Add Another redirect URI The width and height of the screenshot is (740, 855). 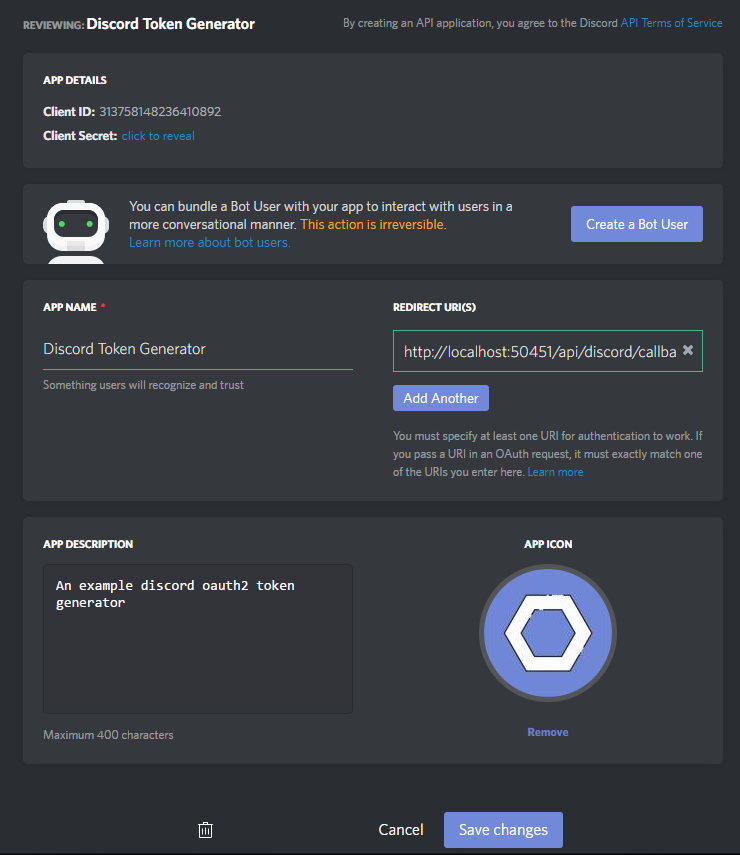[x=440, y=397]
